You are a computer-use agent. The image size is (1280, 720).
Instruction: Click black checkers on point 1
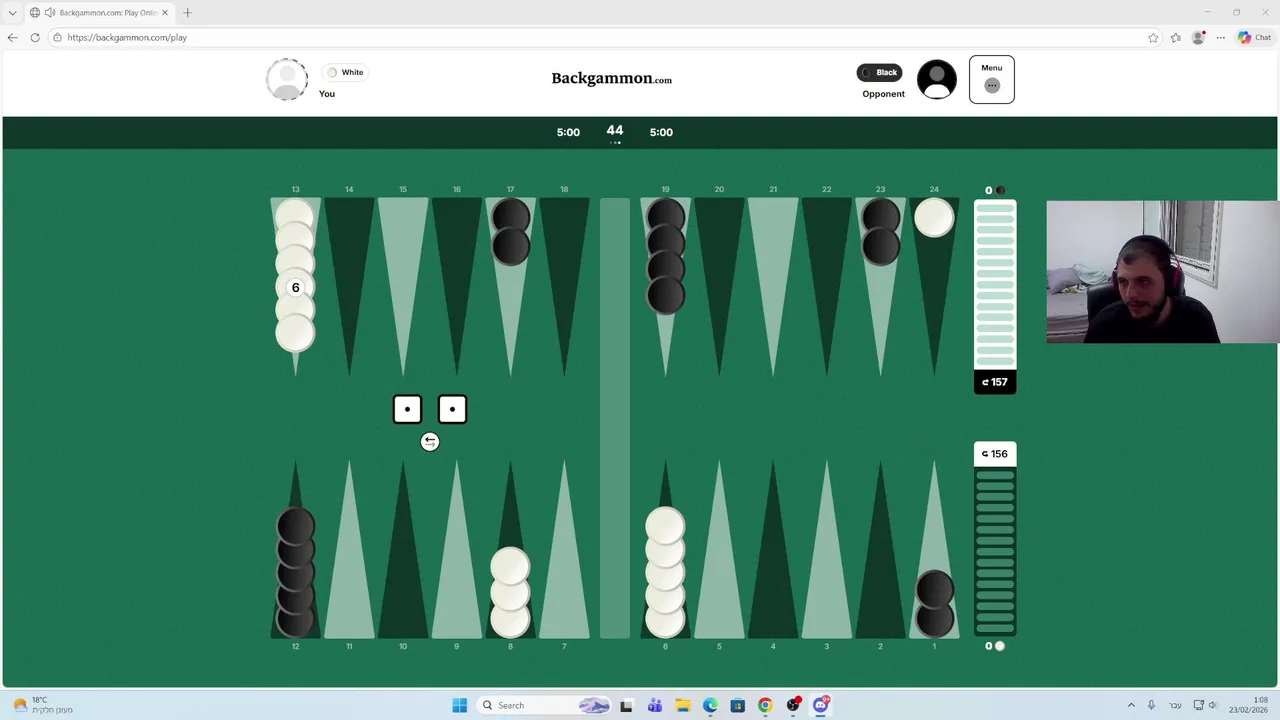coord(934,604)
